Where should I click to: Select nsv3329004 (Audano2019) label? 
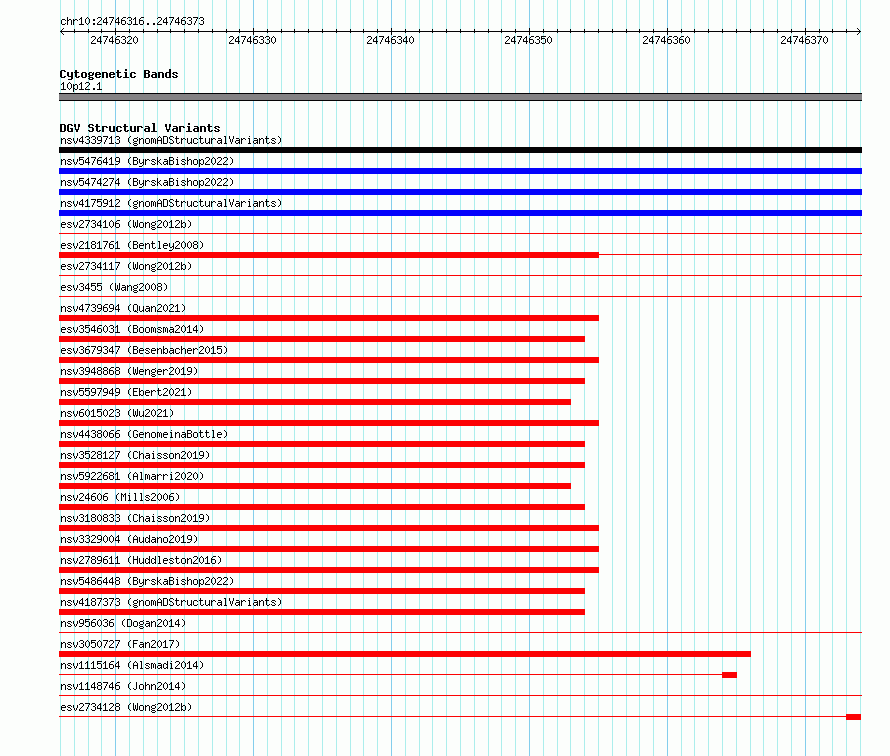point(129,539)
